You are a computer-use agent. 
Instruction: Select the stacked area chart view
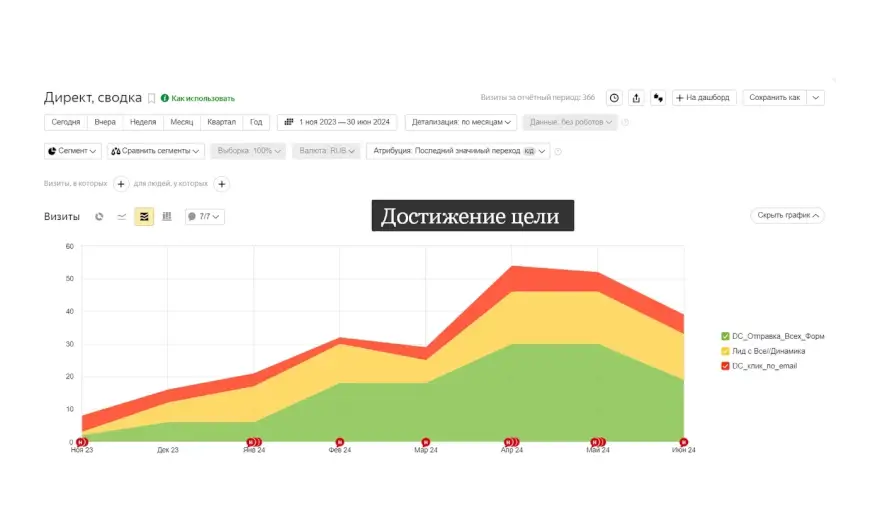tap(144, 216)
